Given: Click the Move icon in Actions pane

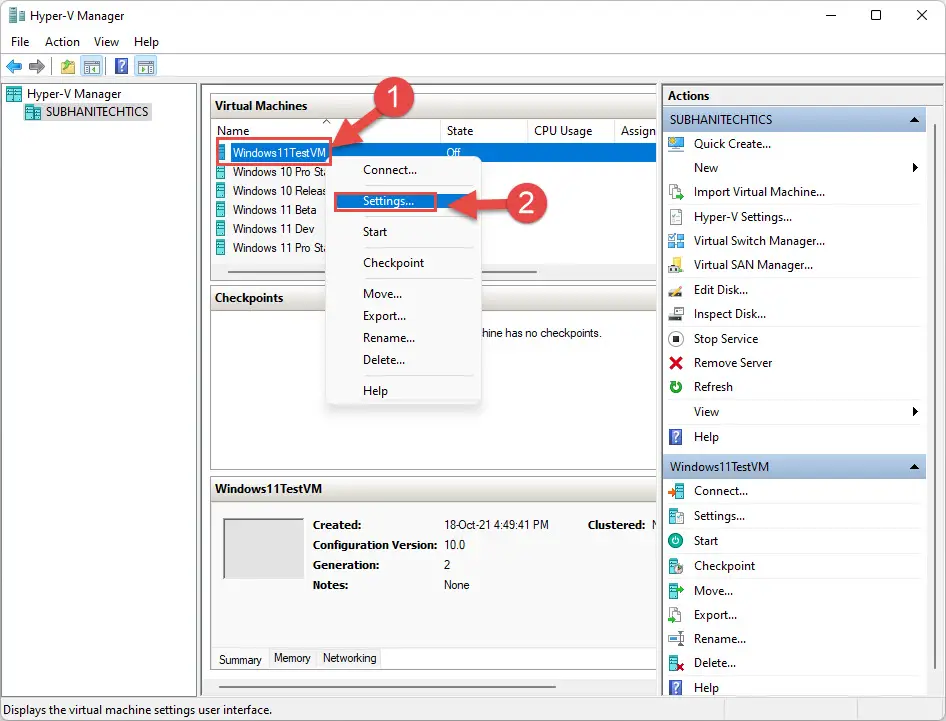Looking at the screenshot, I should (x=676, y=591).
